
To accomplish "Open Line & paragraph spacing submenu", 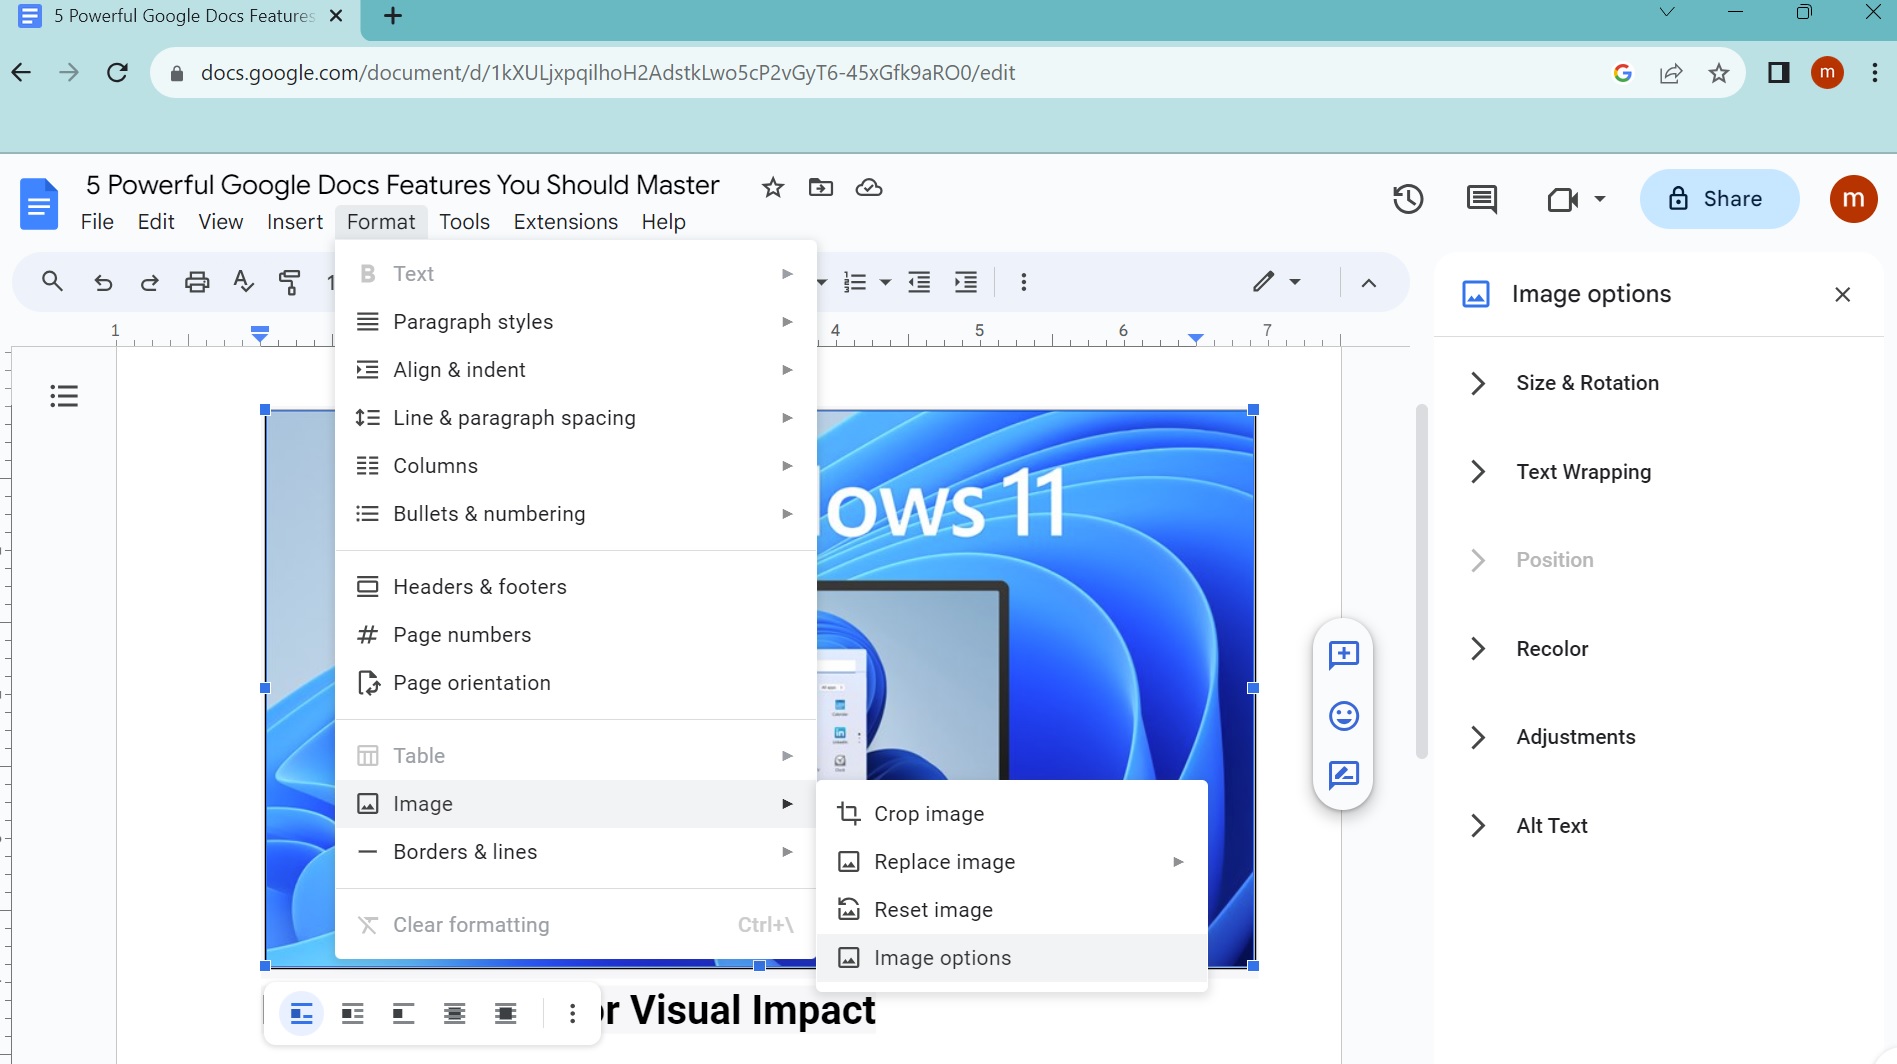I will coord(575,418).
